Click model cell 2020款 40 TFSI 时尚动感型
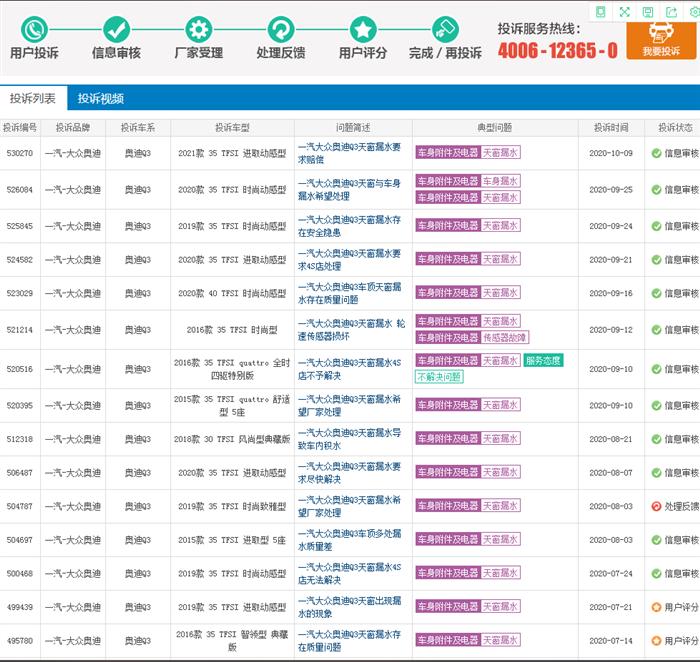 tap(232, 293)
